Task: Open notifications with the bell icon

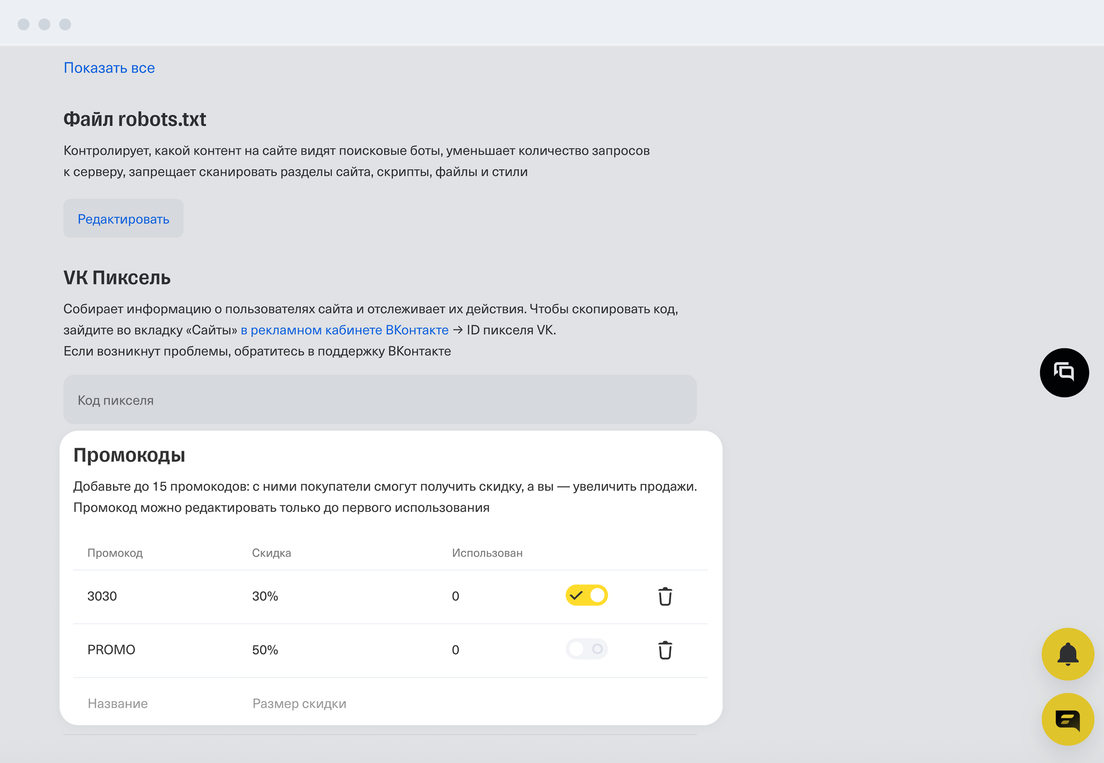Action: (1067, 655)
